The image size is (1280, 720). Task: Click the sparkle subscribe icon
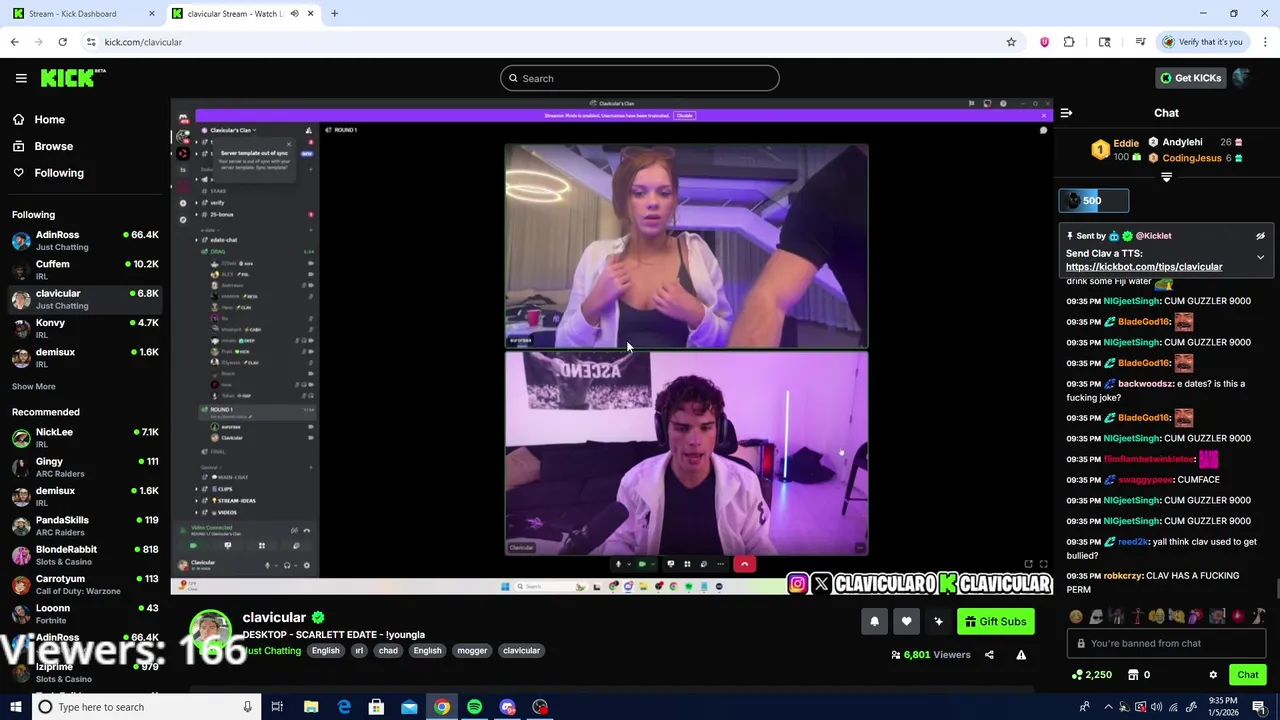(938, 622)
